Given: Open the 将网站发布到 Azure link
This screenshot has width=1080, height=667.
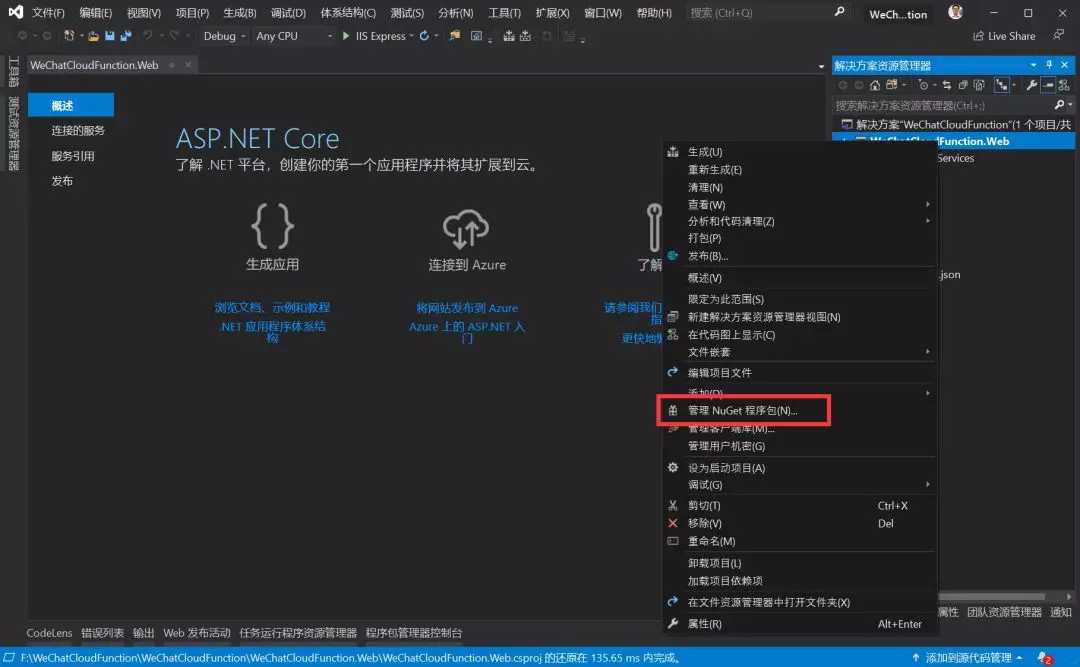Looking at the screenshot, I should (x=467, y=307).
